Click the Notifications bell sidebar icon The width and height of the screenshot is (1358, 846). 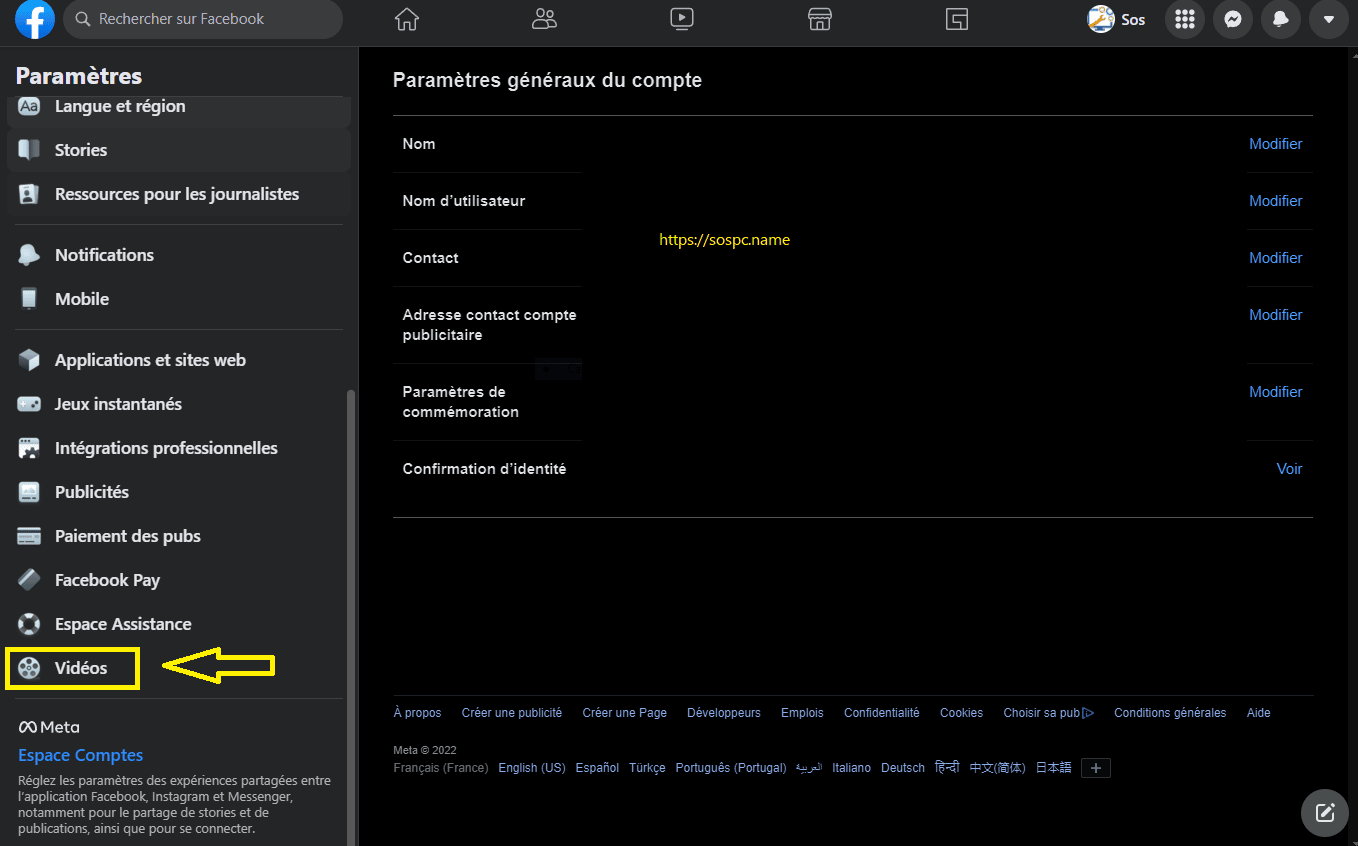click(29, 255)
